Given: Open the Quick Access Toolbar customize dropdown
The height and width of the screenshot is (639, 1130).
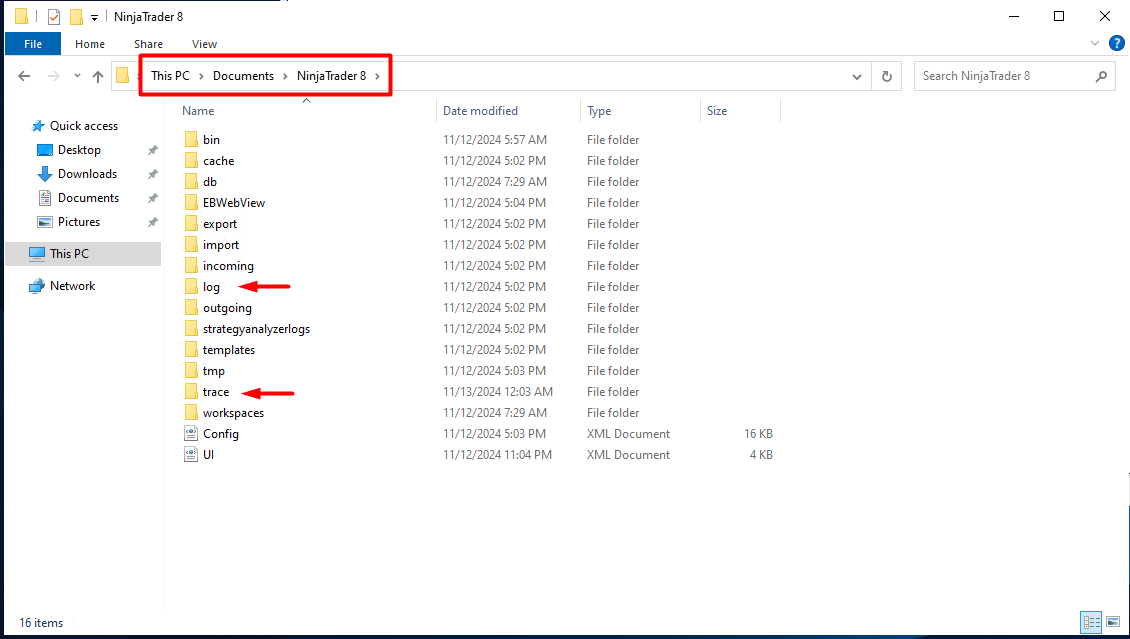Looking at the screenshot, I should point(94,17).
